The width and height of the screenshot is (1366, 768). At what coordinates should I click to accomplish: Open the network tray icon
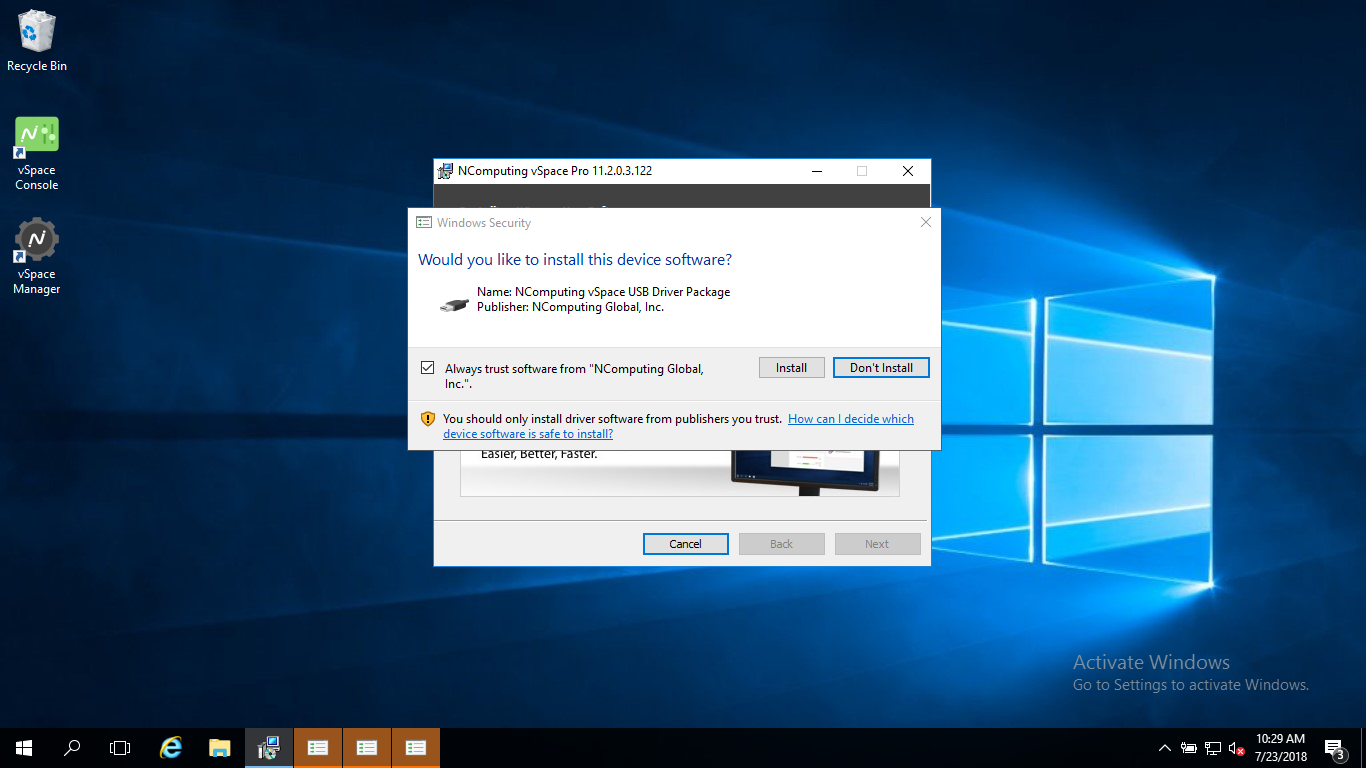point(1213,748)
